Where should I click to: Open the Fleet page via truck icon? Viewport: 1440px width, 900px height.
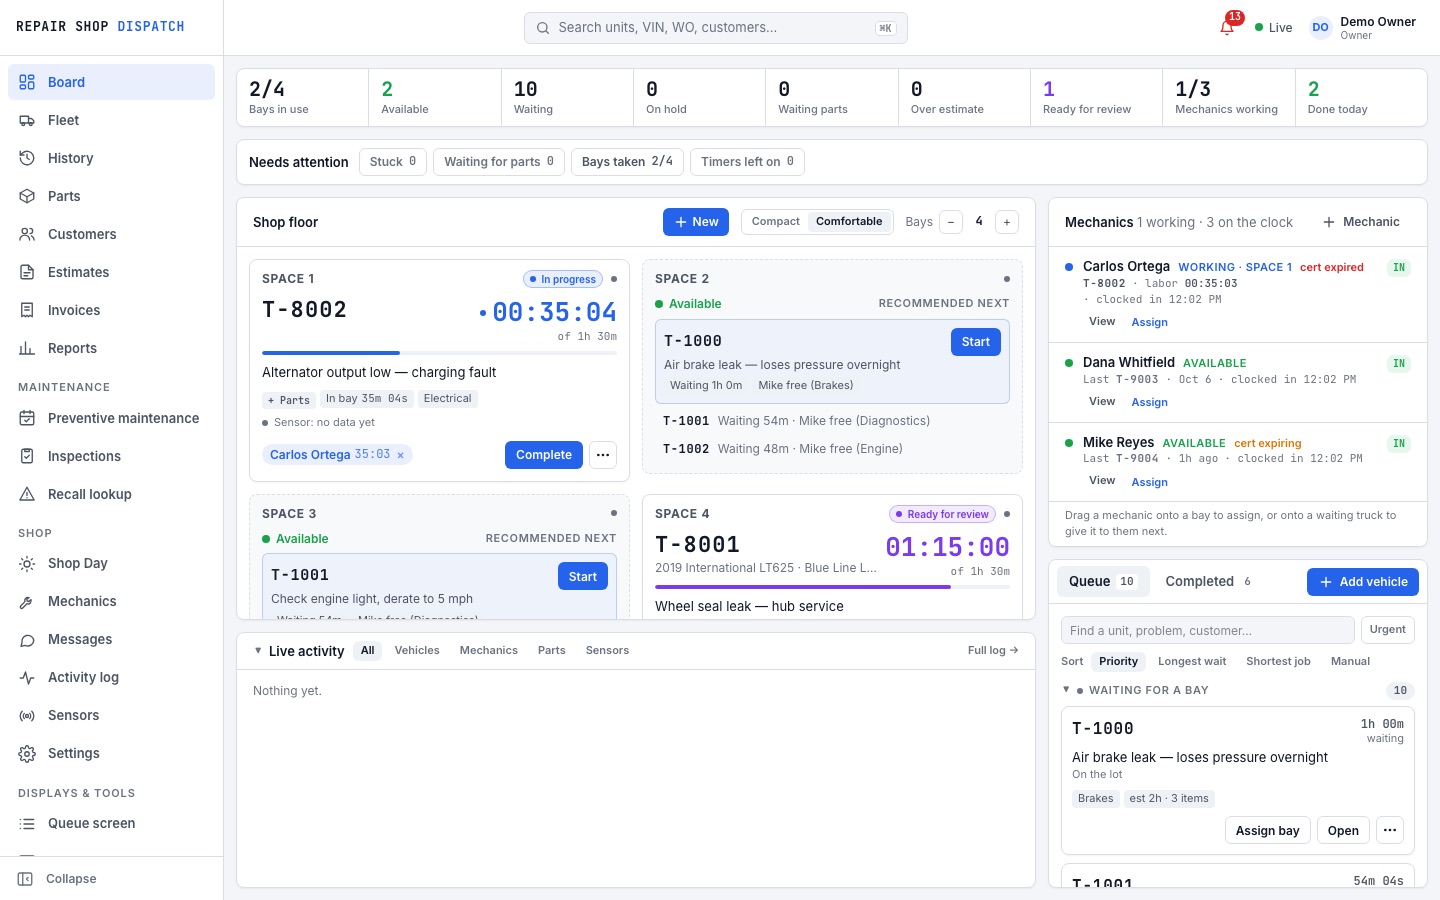coord(27,120)
